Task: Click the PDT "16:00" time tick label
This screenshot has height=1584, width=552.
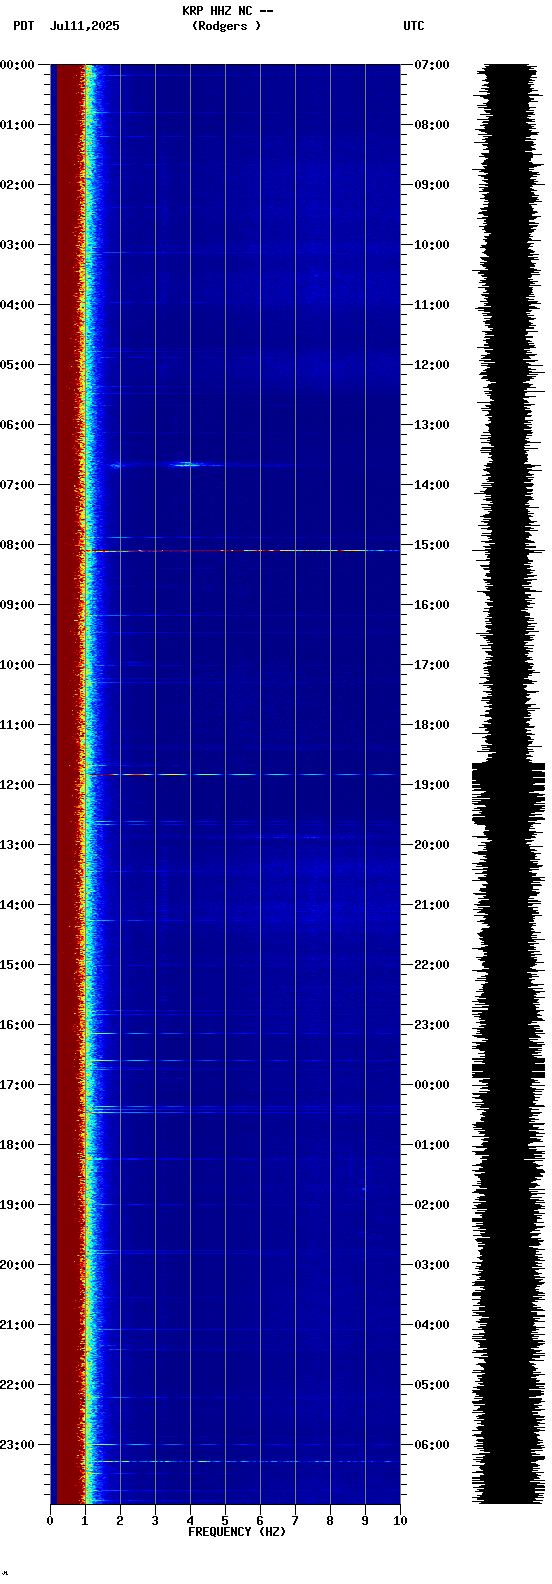Action: (x=17, y=1025)
